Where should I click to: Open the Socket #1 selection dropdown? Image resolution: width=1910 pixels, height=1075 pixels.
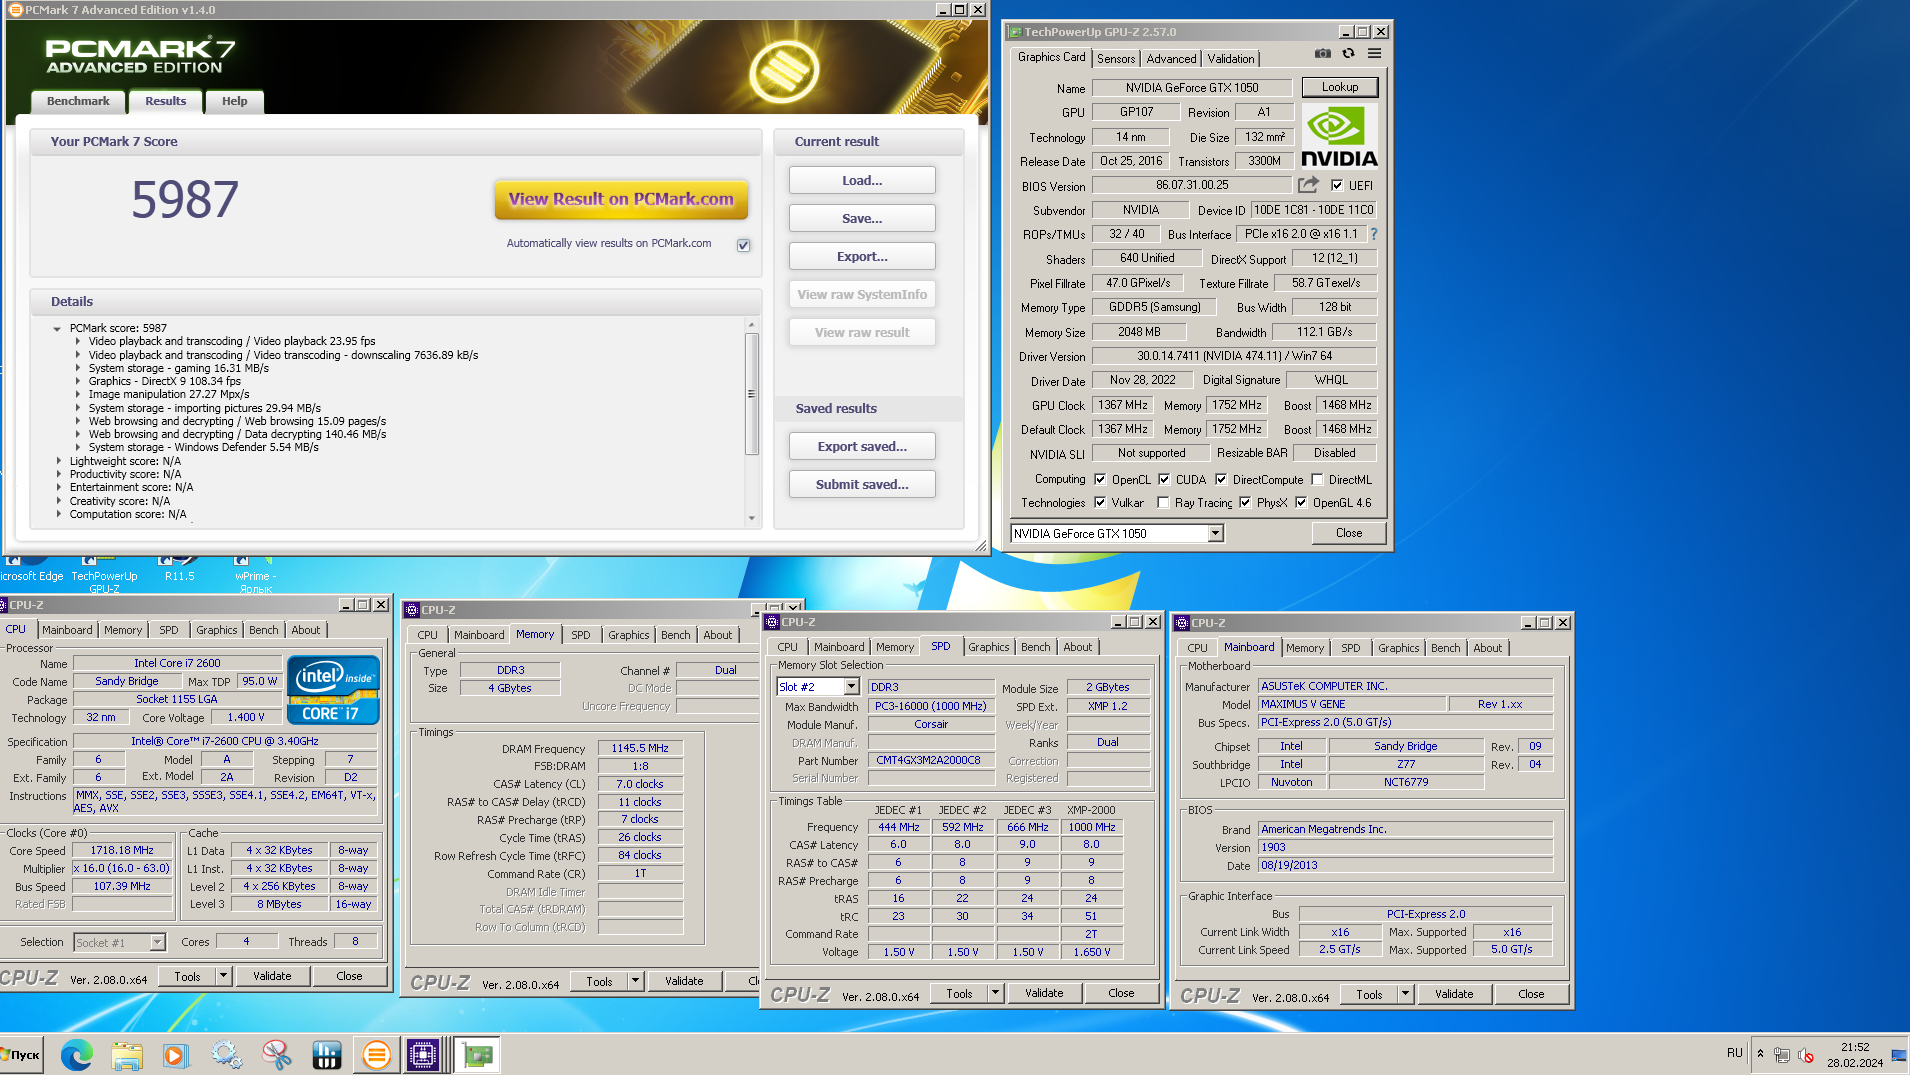pos(157,942)
